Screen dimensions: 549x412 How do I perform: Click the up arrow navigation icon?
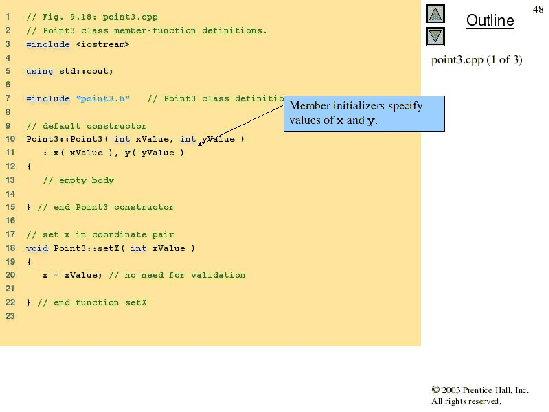(435, 14)
